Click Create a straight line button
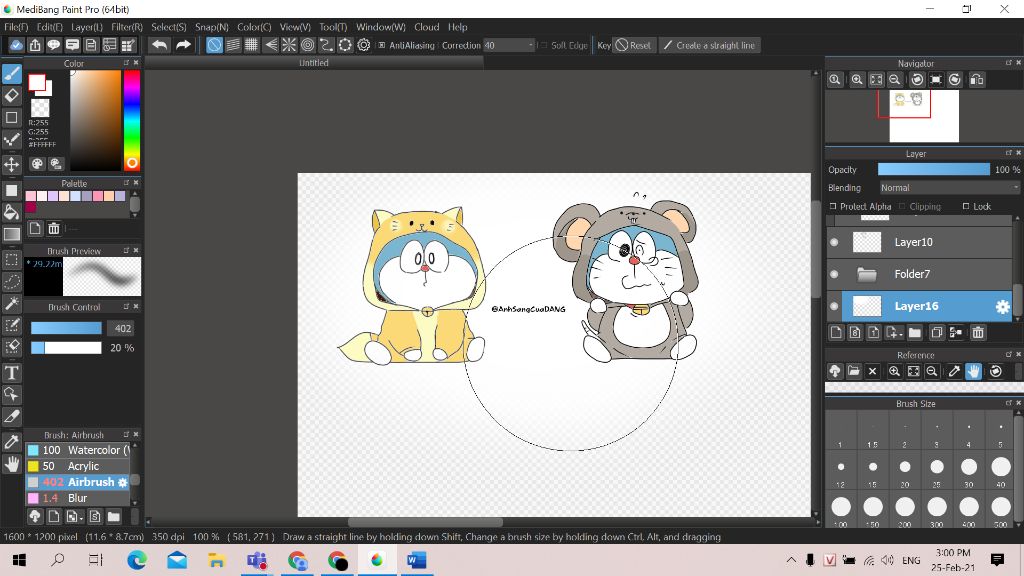The height and width of the screenshot is (576, 1024). click(709, 45)
